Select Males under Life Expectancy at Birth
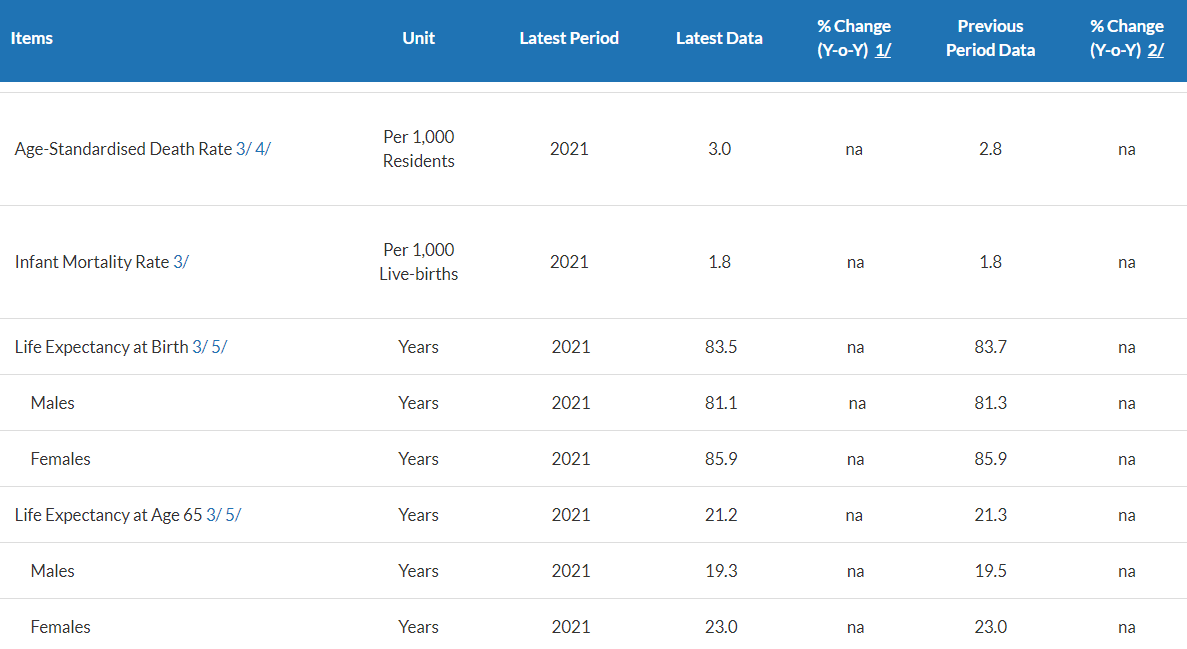 (x=52, y=403)
